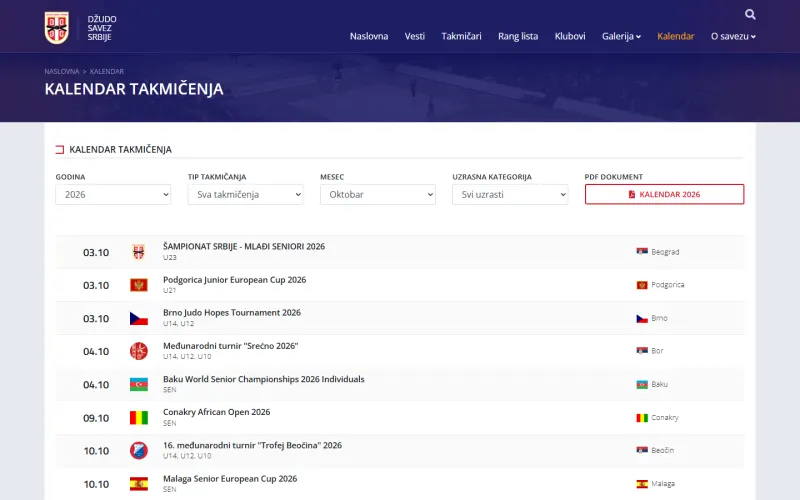The width and height of the screenshot is (800, 500).
Task: Click Czech flag icon beside Brno Judo Hopes Tournament
Action: [x=139, y=318]
